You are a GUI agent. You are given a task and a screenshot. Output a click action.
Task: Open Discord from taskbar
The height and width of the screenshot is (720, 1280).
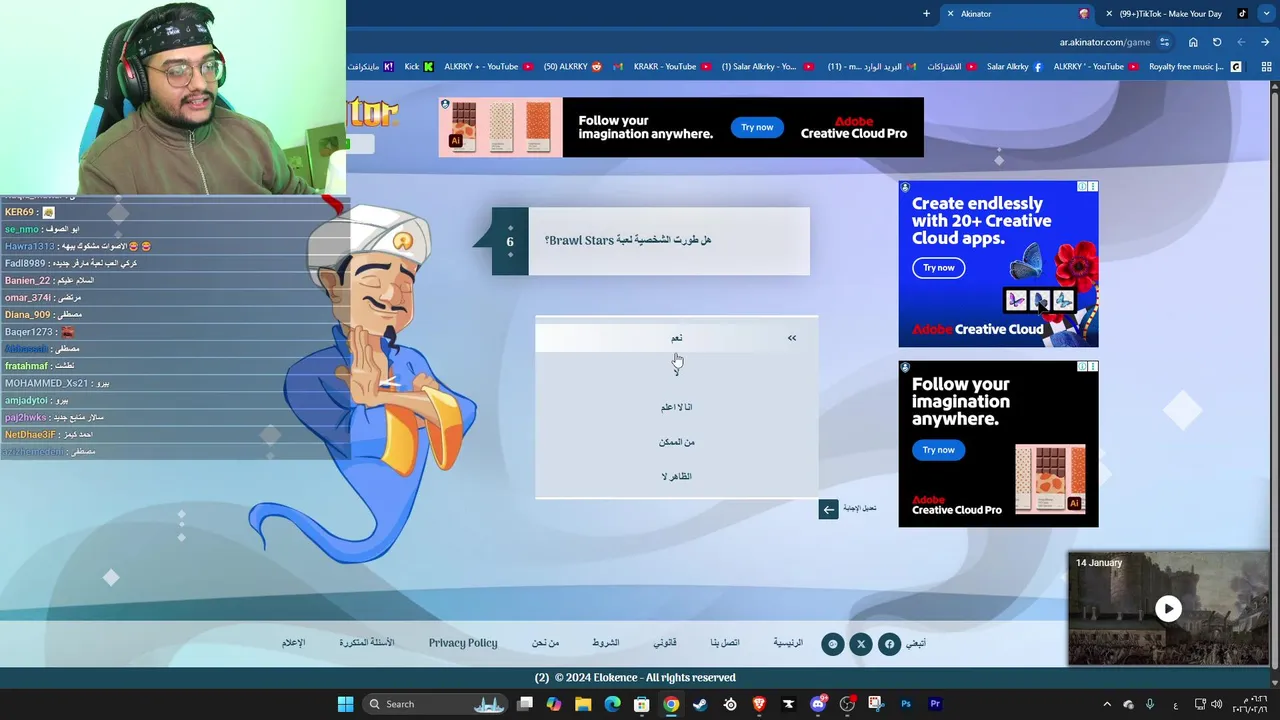coord(818,704)
